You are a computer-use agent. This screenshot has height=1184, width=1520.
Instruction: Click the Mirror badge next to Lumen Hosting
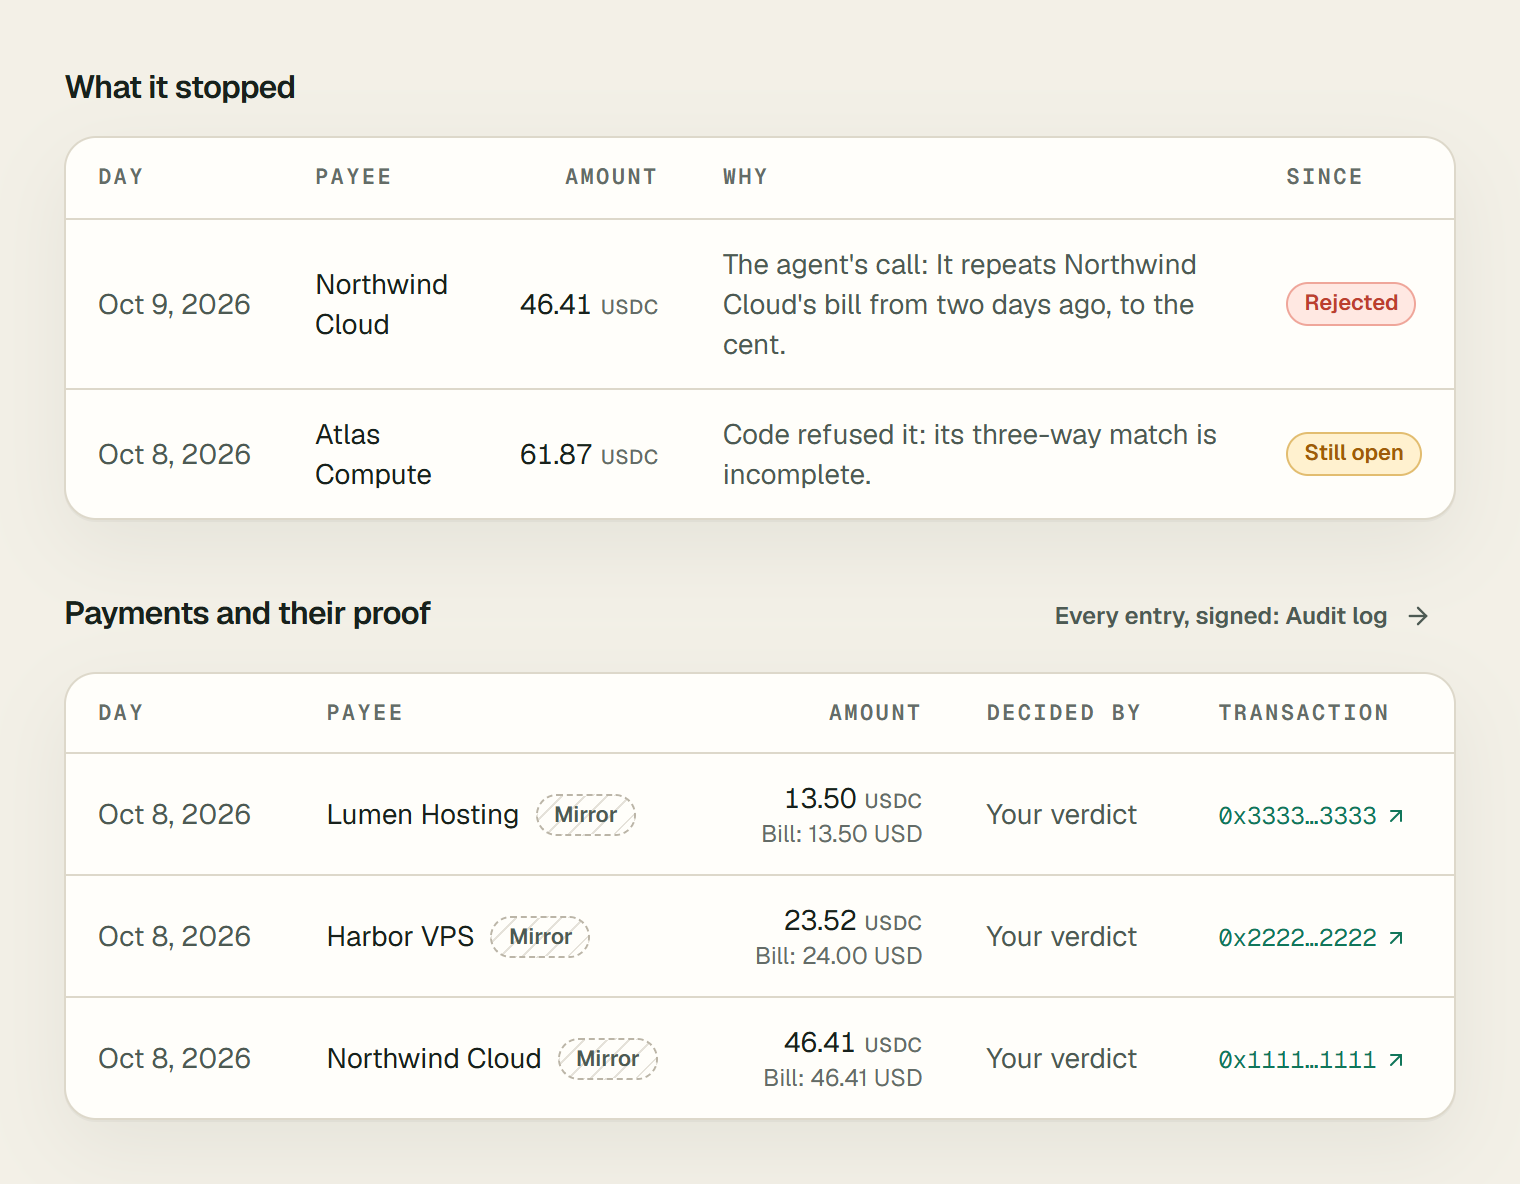[586, 815]
